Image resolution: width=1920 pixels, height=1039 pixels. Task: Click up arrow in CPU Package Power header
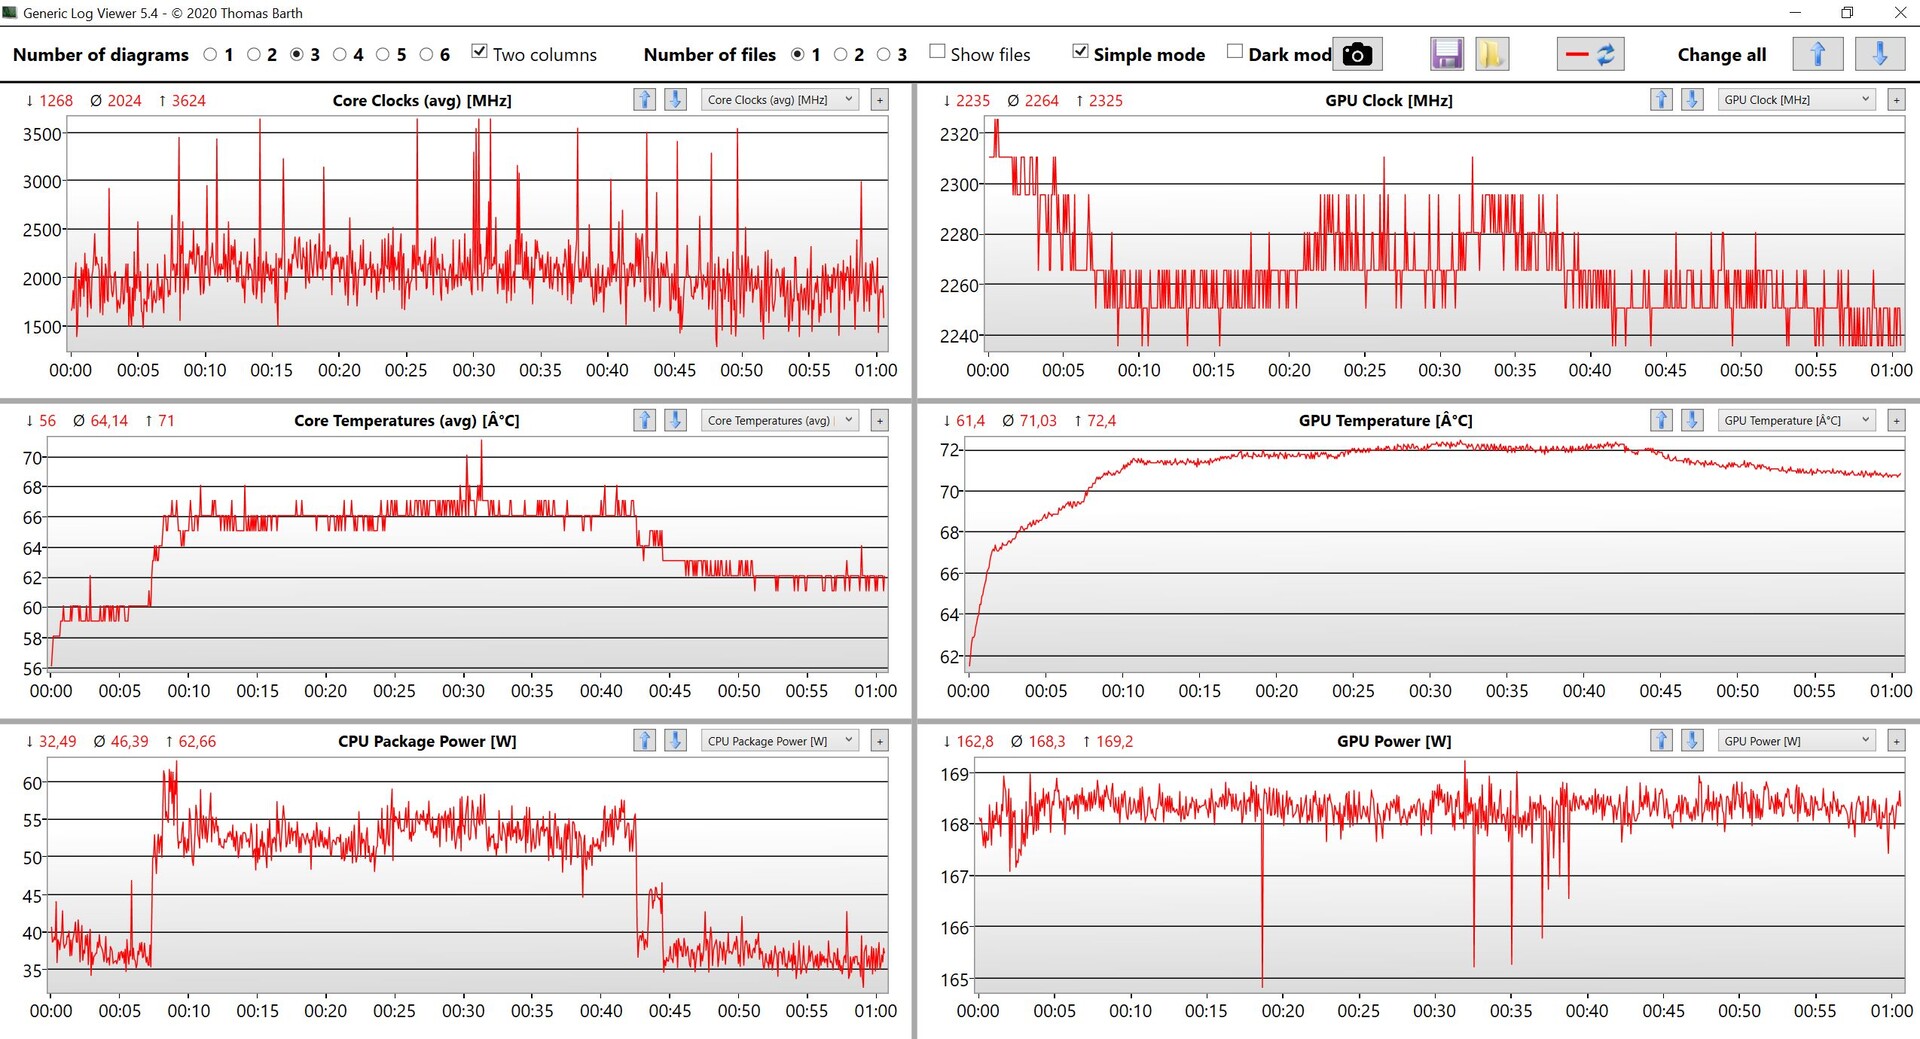tap(645, 741)
